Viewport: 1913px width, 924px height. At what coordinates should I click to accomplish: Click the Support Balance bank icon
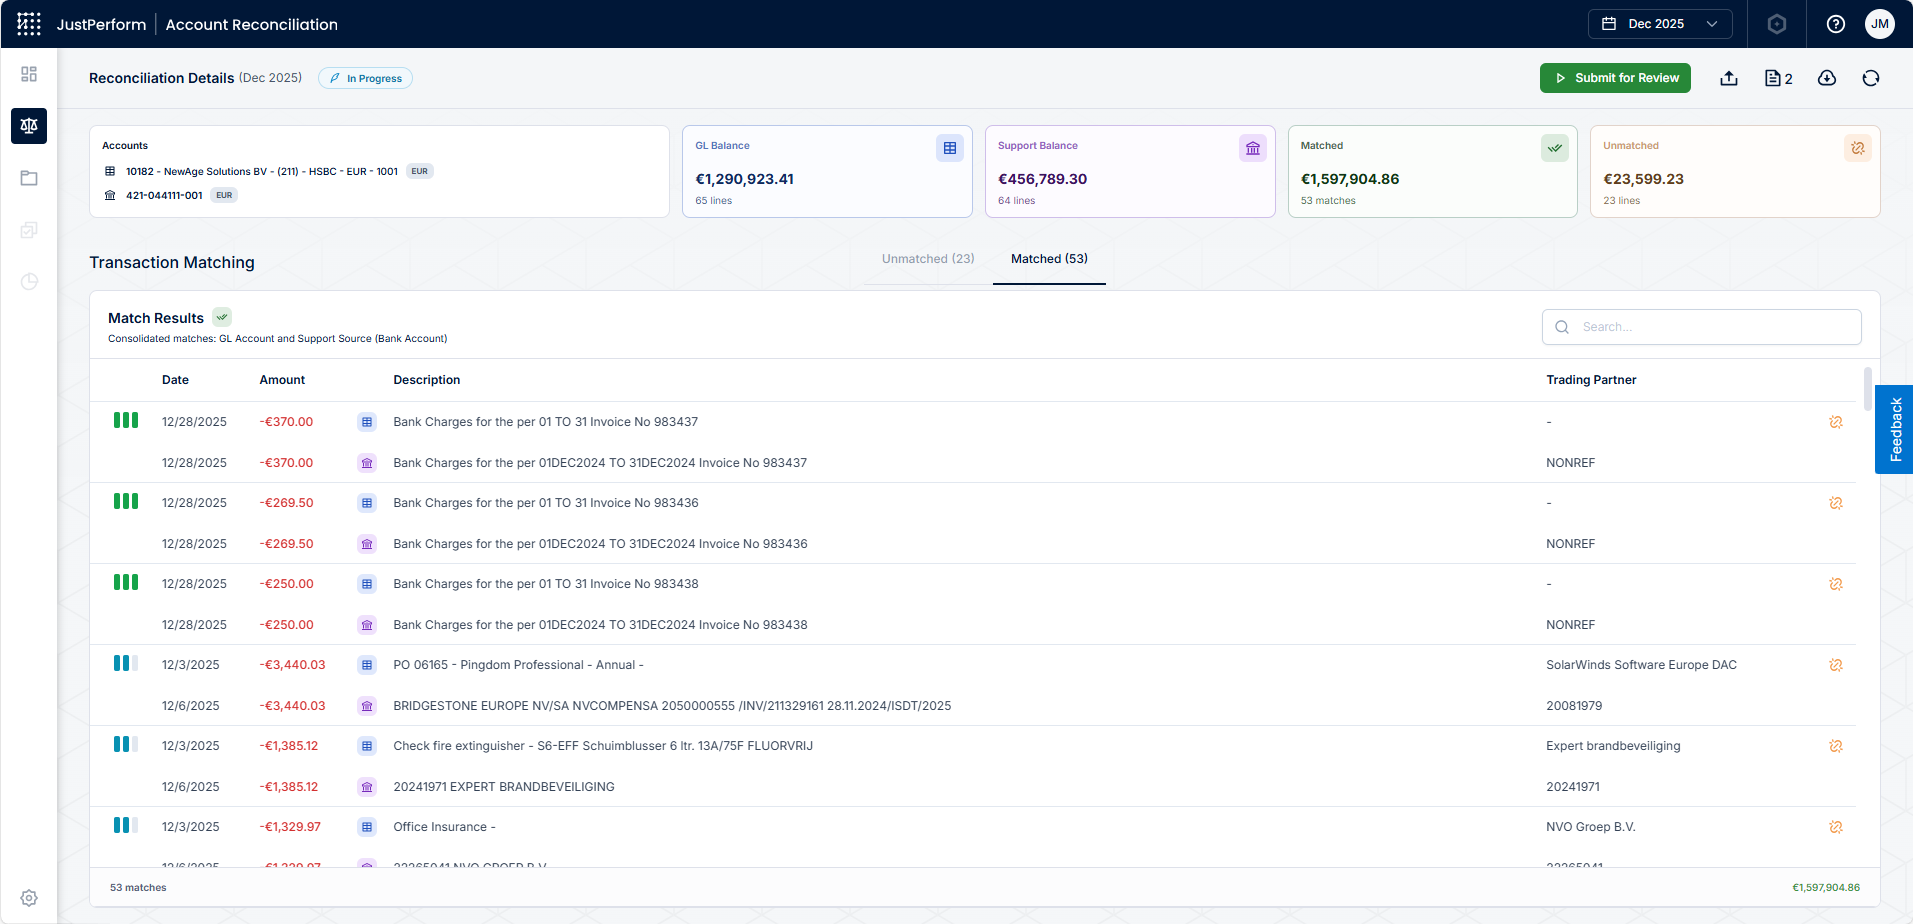1253,148
